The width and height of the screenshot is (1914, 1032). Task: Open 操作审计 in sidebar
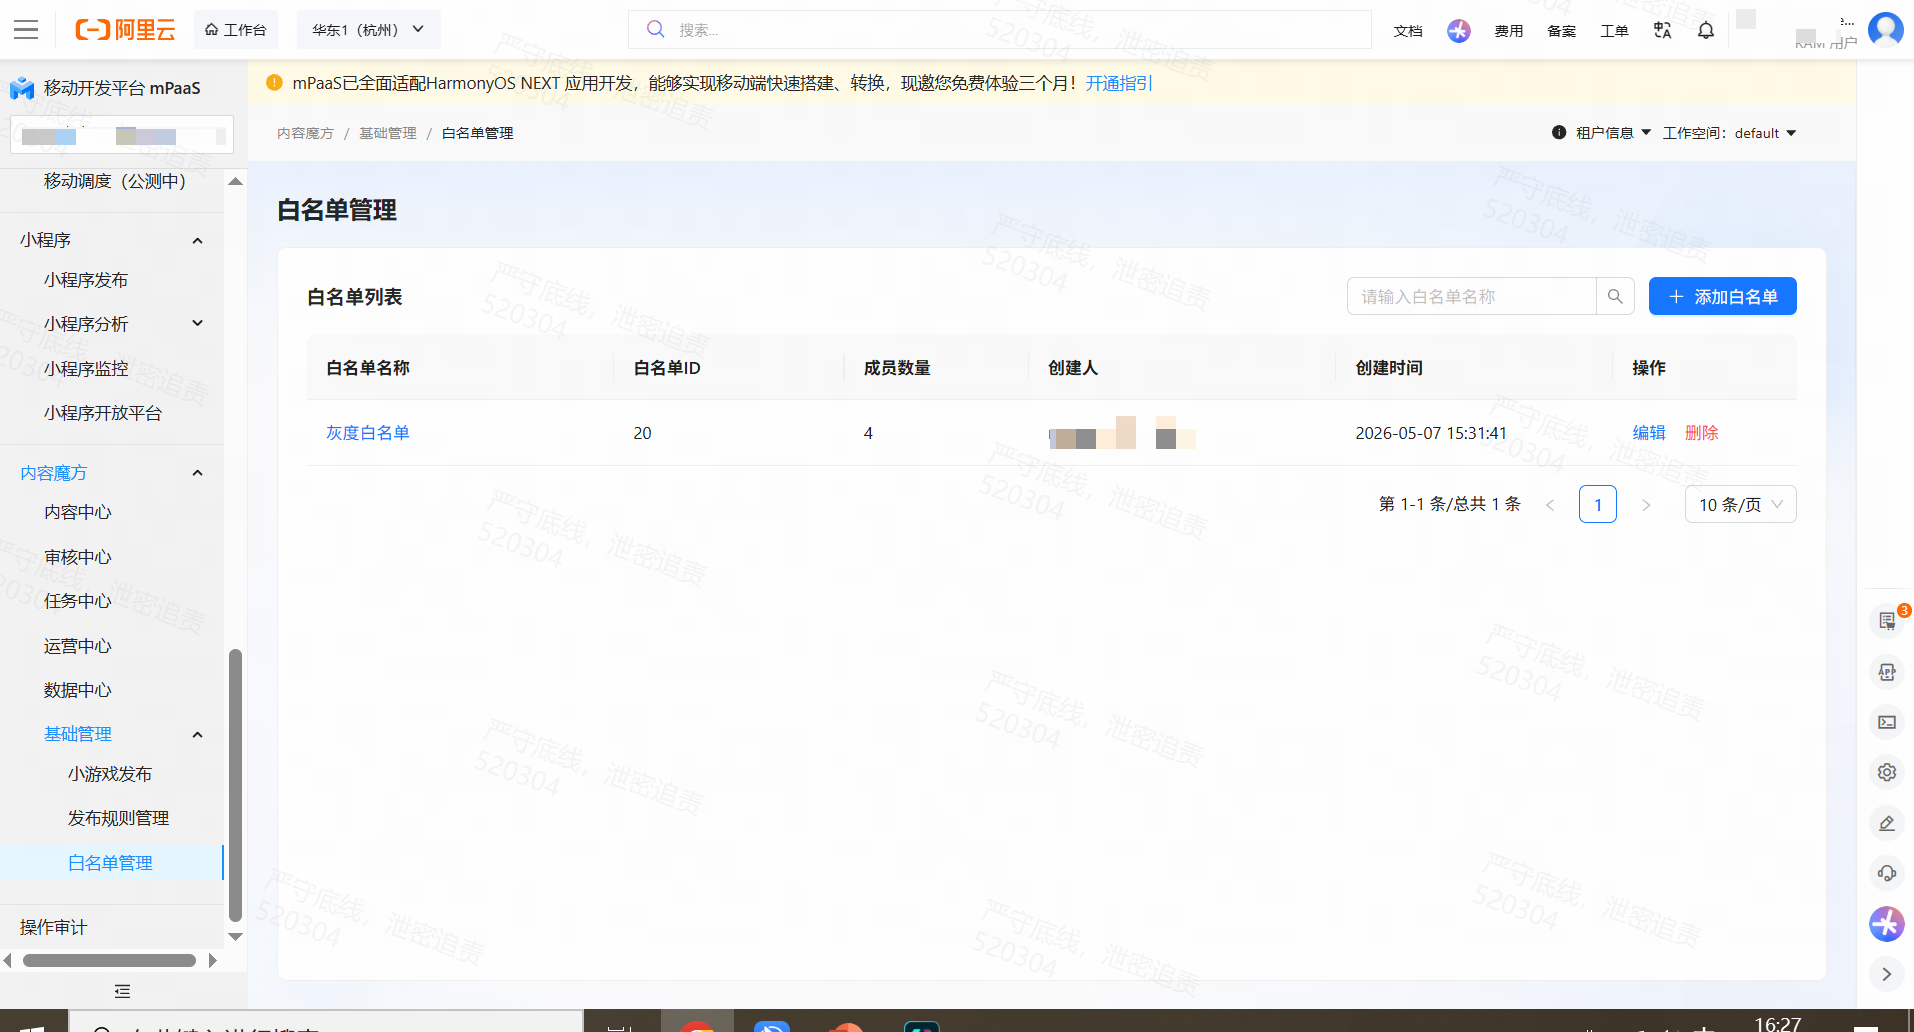[x=53, y=927]
